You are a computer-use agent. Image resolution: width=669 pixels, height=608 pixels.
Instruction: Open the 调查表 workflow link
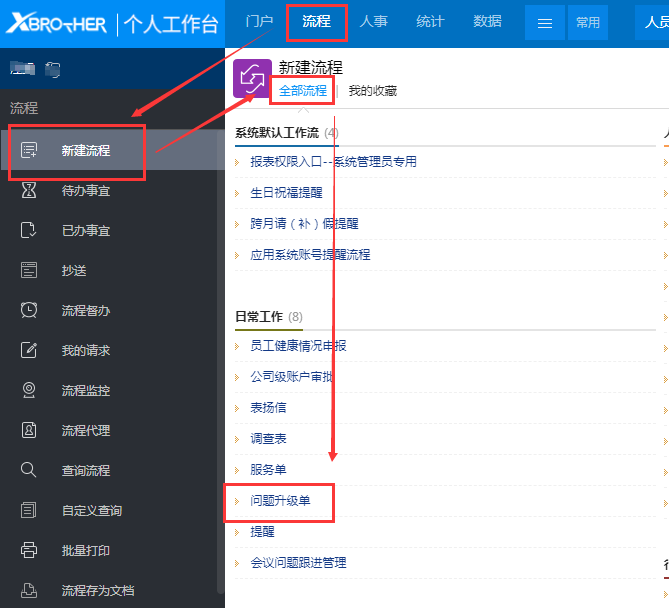[x=268, y=439]
